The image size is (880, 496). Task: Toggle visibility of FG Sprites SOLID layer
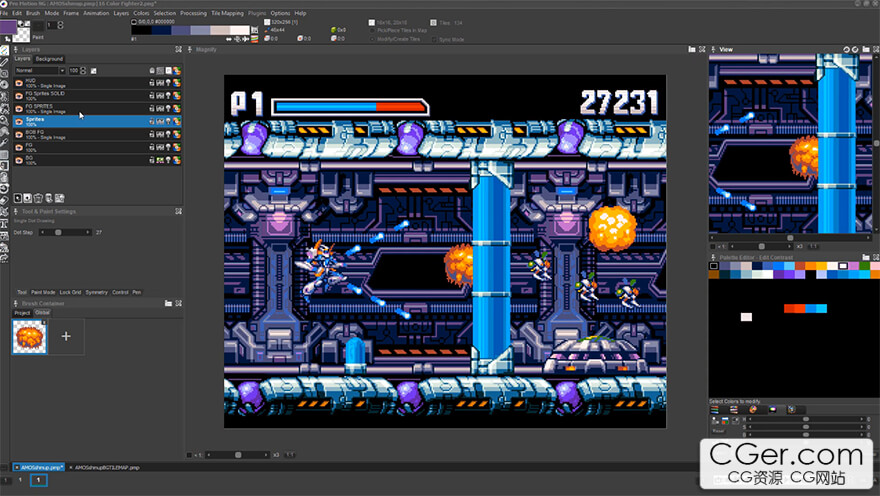coord(19,96)
